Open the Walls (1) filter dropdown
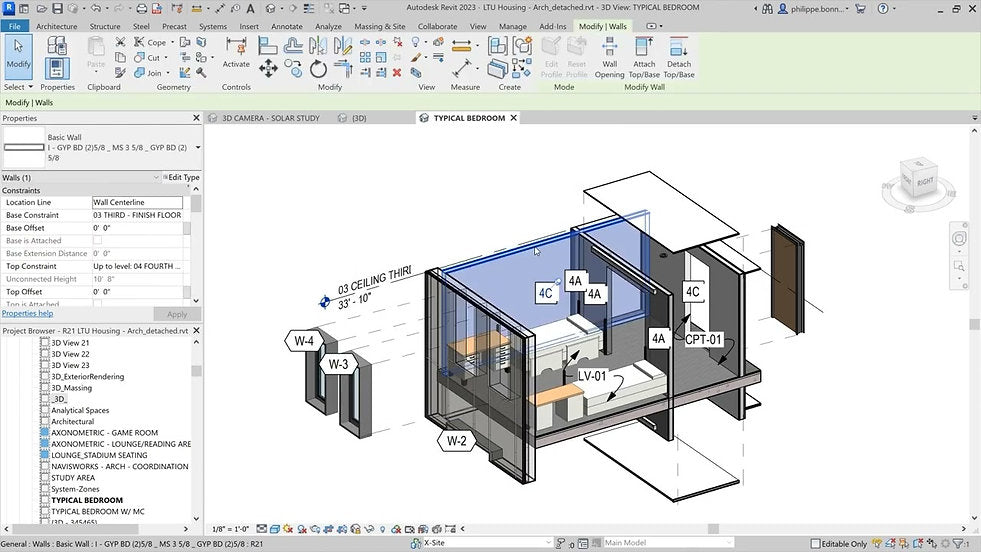This screenshot has width=981, height=552. [x=156, y=177]
